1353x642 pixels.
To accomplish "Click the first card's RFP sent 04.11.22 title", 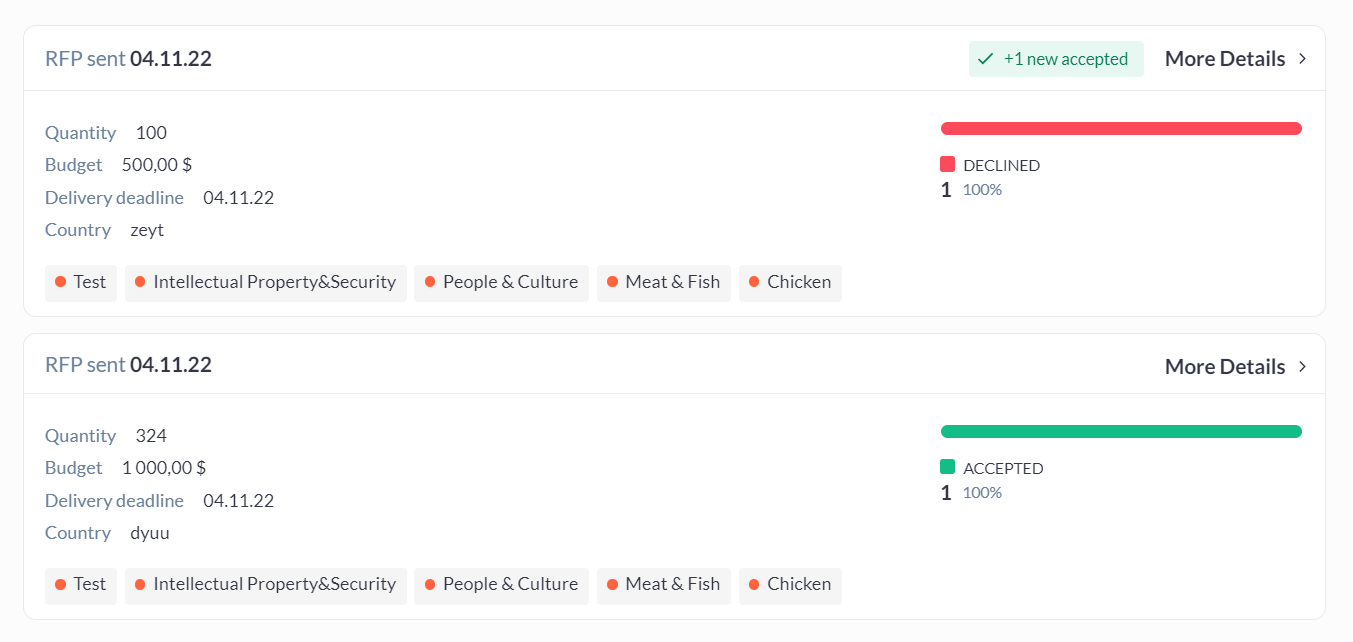I will pos(128,59).
